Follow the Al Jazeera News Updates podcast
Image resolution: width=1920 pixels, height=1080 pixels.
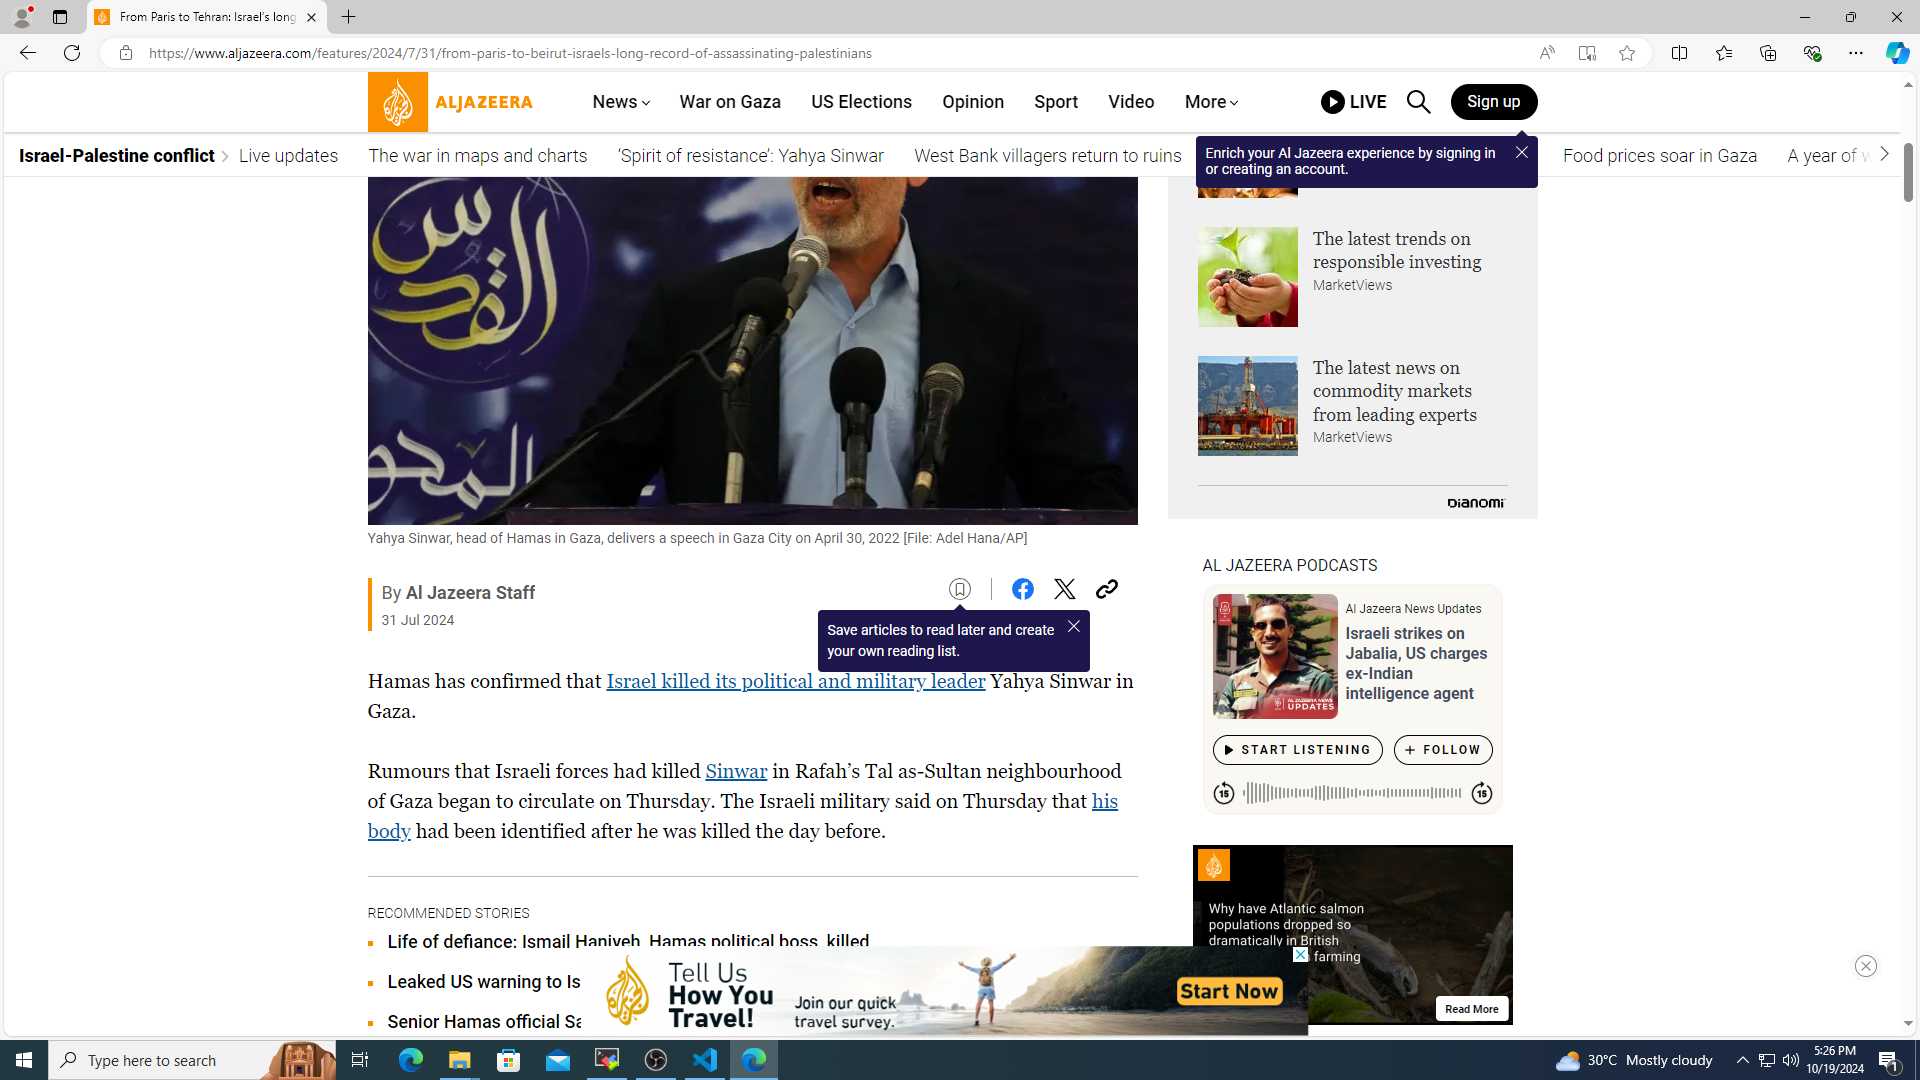(1442, 750)
